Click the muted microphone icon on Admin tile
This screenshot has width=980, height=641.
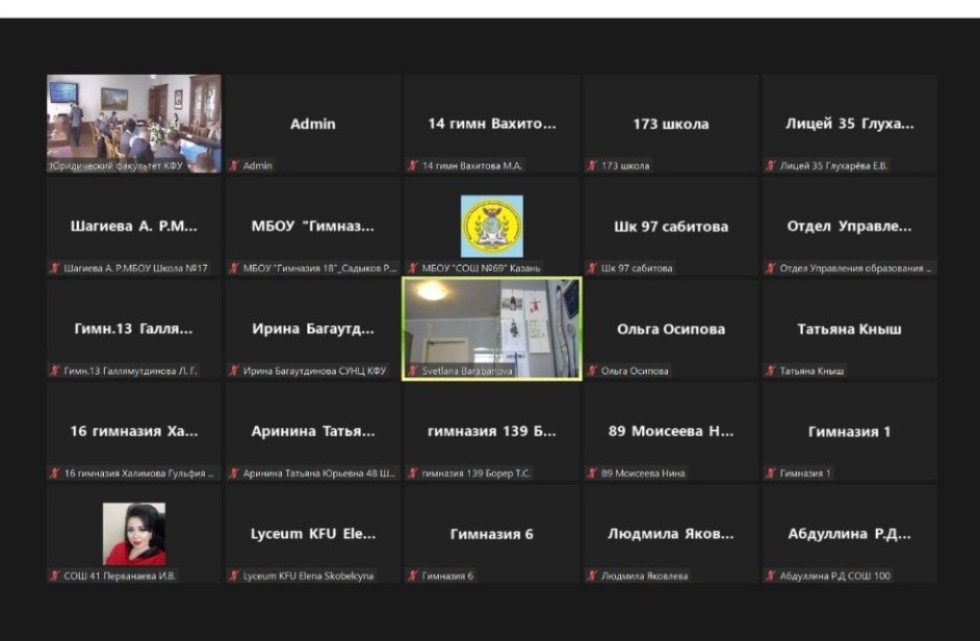[235, 166]
